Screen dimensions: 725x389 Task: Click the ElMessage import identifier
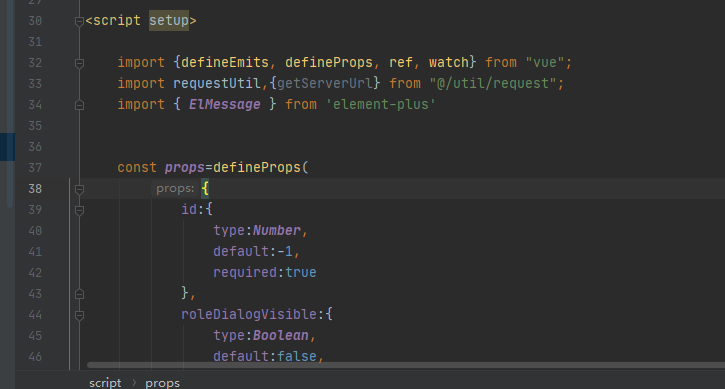[224, 105]
